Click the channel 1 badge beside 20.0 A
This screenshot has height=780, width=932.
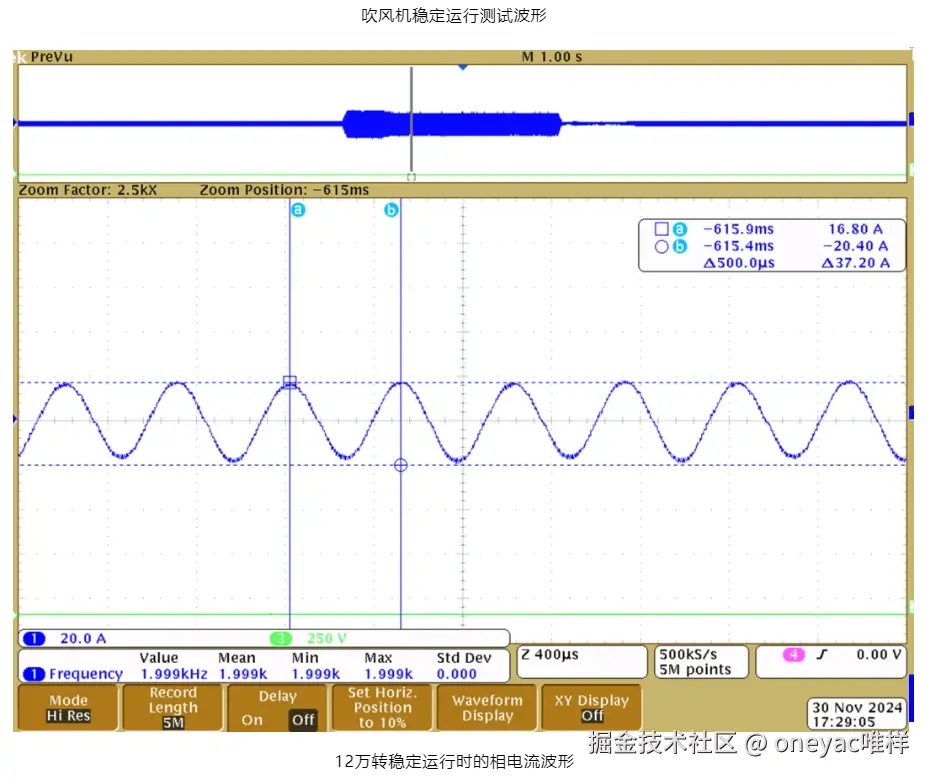tap(34, 639)
